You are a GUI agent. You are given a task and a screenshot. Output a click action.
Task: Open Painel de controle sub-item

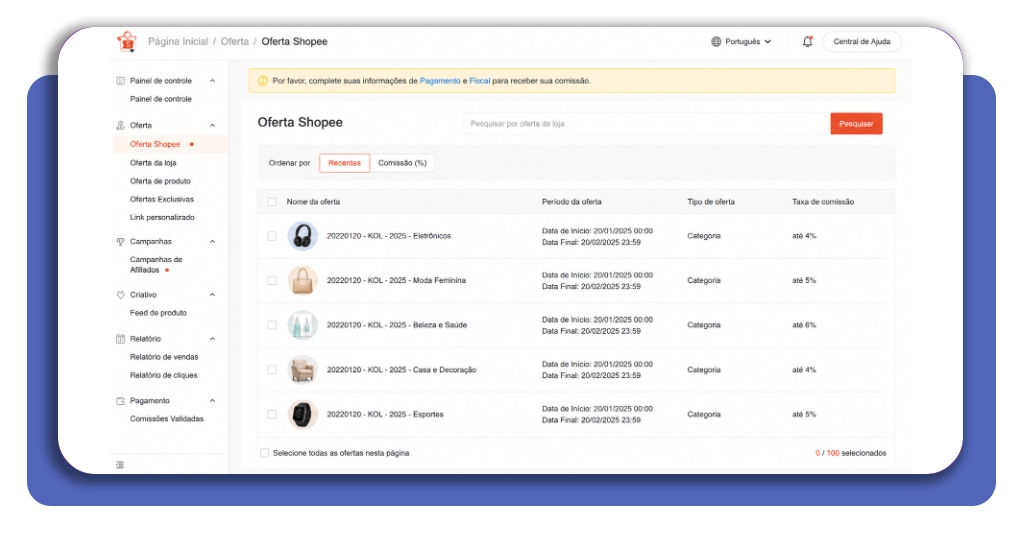tap(161, 99)
